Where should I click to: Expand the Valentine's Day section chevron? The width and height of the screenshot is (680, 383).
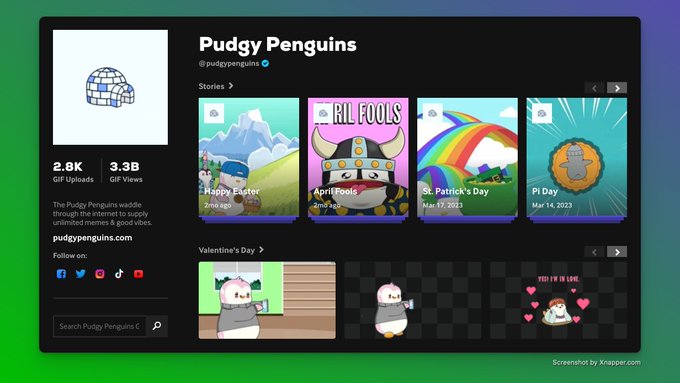pyautogui.click(x=261, y=250)
